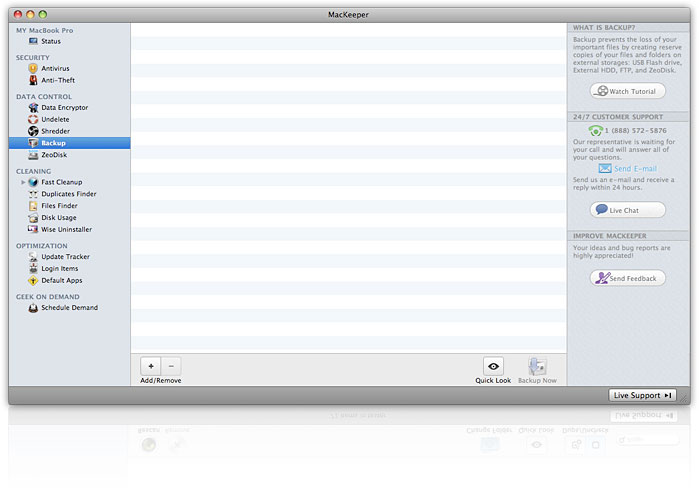The height and width of the screenshot is (496, 699).
Task: Expand the Fast Cleanup disclosure triangle
Action: tap(23, 182)
